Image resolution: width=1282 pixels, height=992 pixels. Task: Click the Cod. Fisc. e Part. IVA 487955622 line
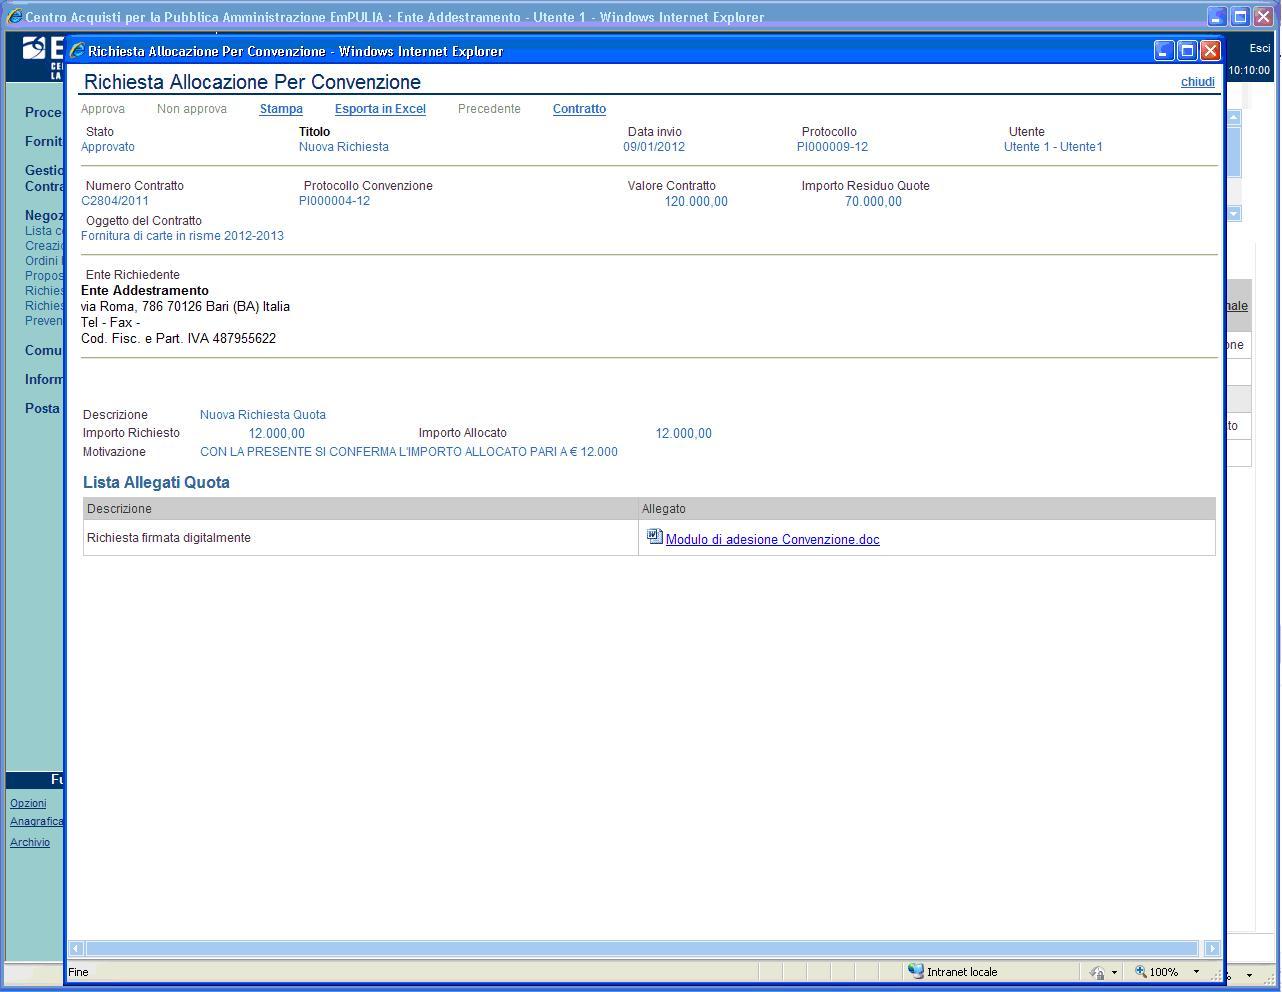click(178, 339)
